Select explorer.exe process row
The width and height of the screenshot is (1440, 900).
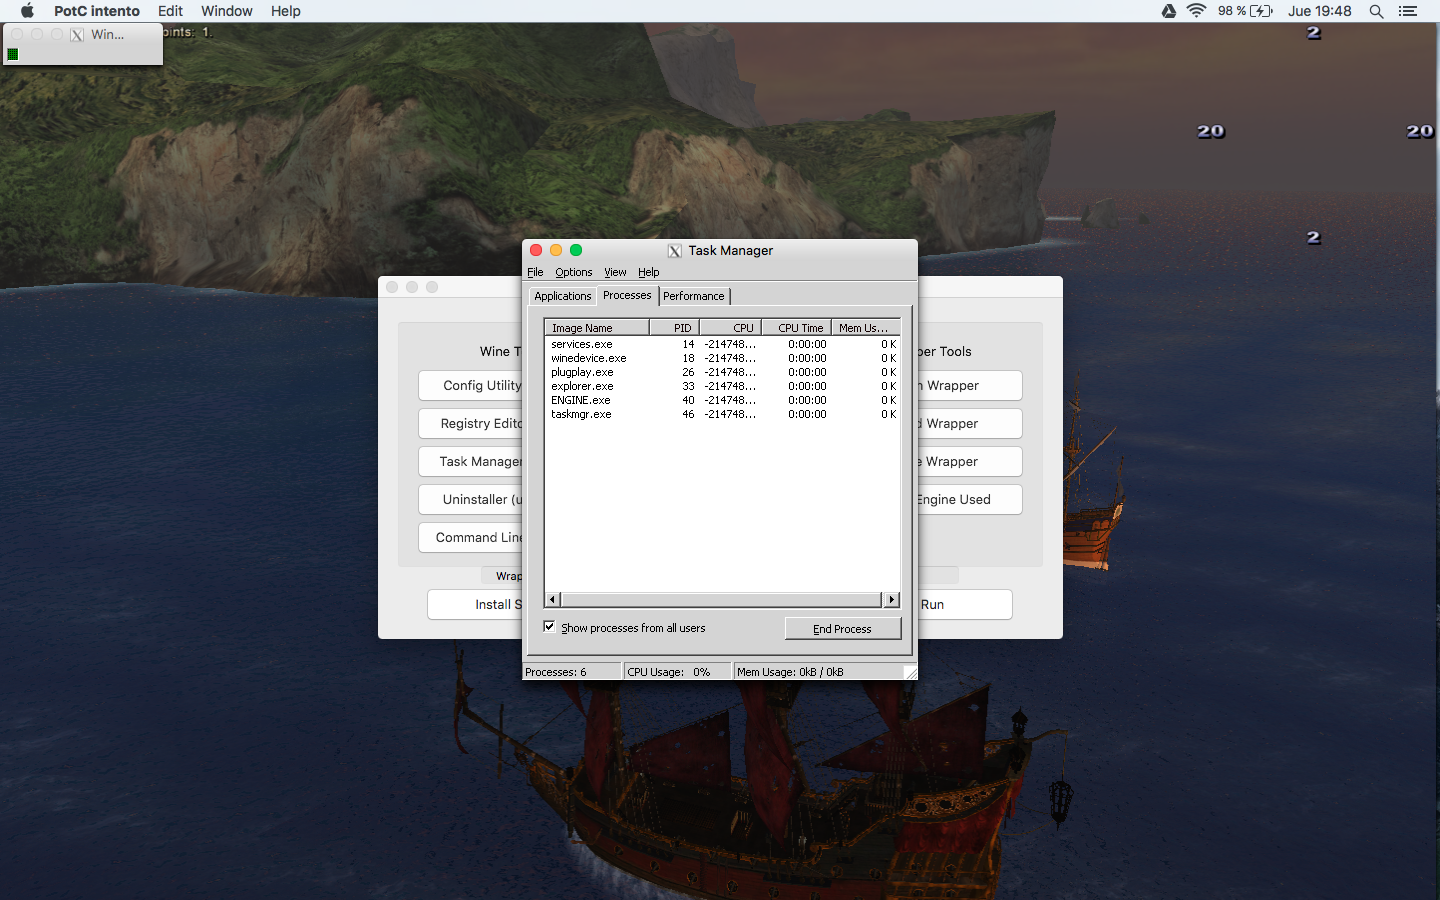click(722, 386)
